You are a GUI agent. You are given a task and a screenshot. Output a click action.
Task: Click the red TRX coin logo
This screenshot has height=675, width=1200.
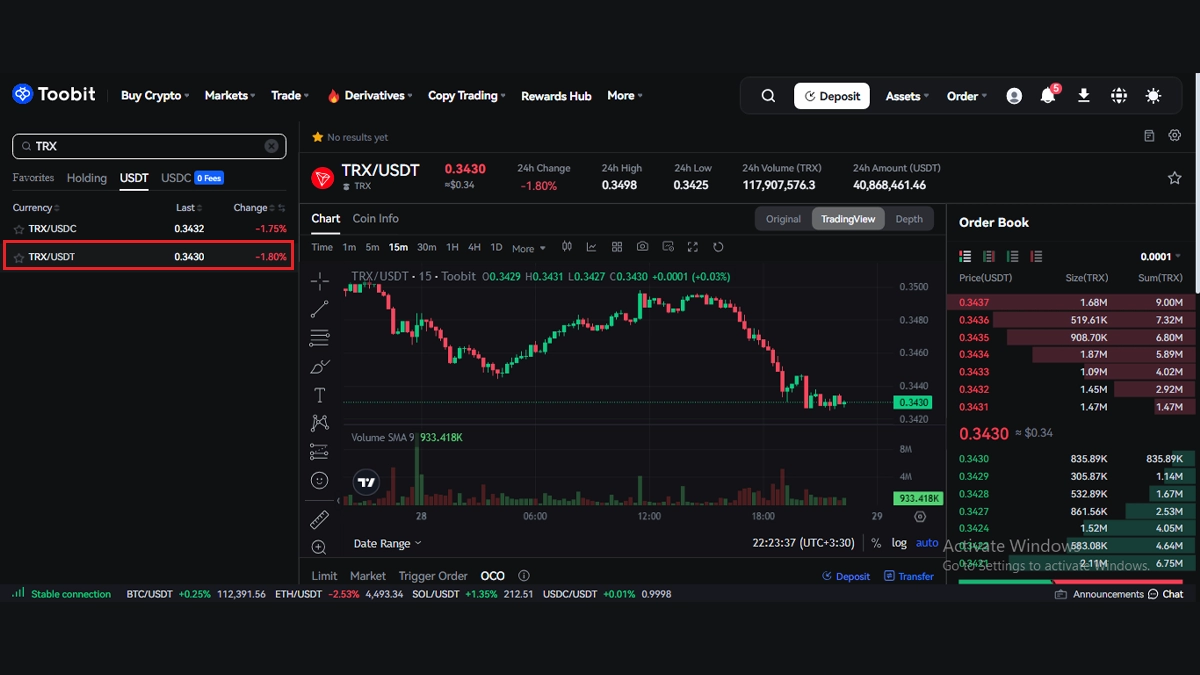point(322,178)
